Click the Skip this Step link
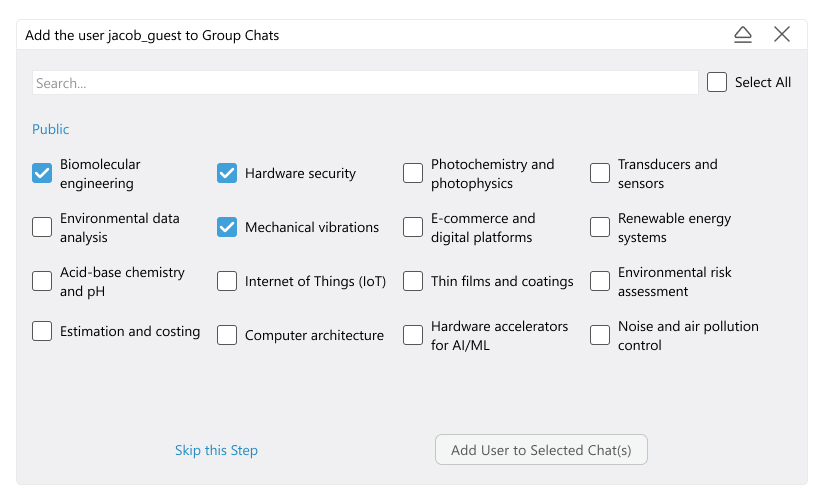This screenshot has width=824, height=501. pos(216,451)
